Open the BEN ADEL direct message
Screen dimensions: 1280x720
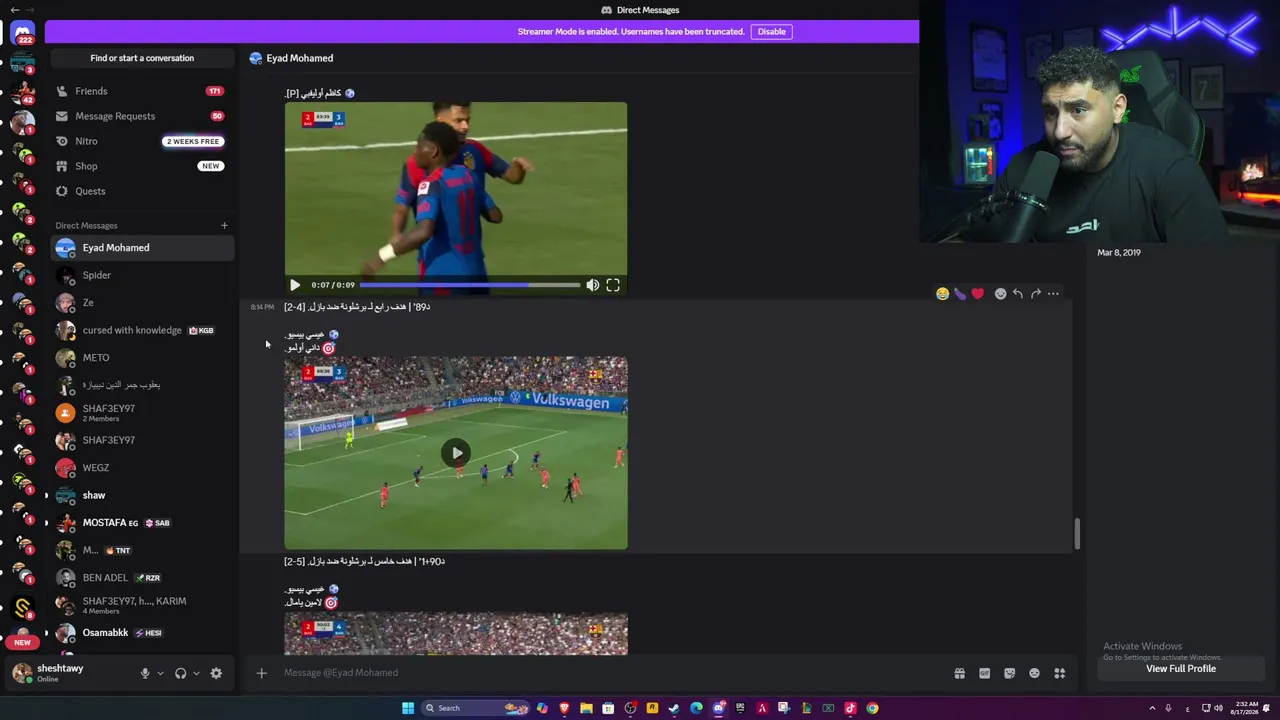pos(142,578)
